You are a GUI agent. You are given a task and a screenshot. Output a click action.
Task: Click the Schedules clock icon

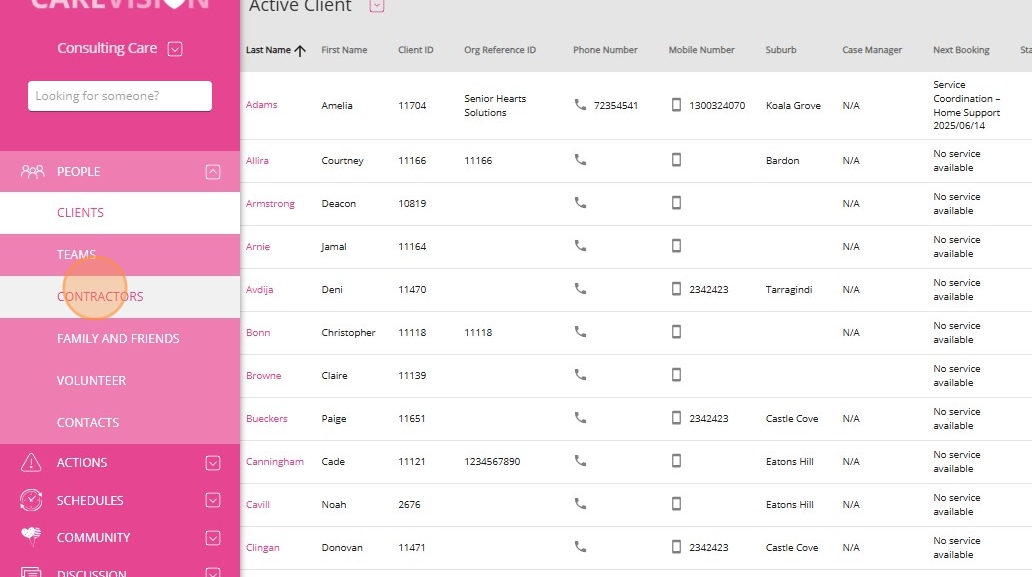31,500
